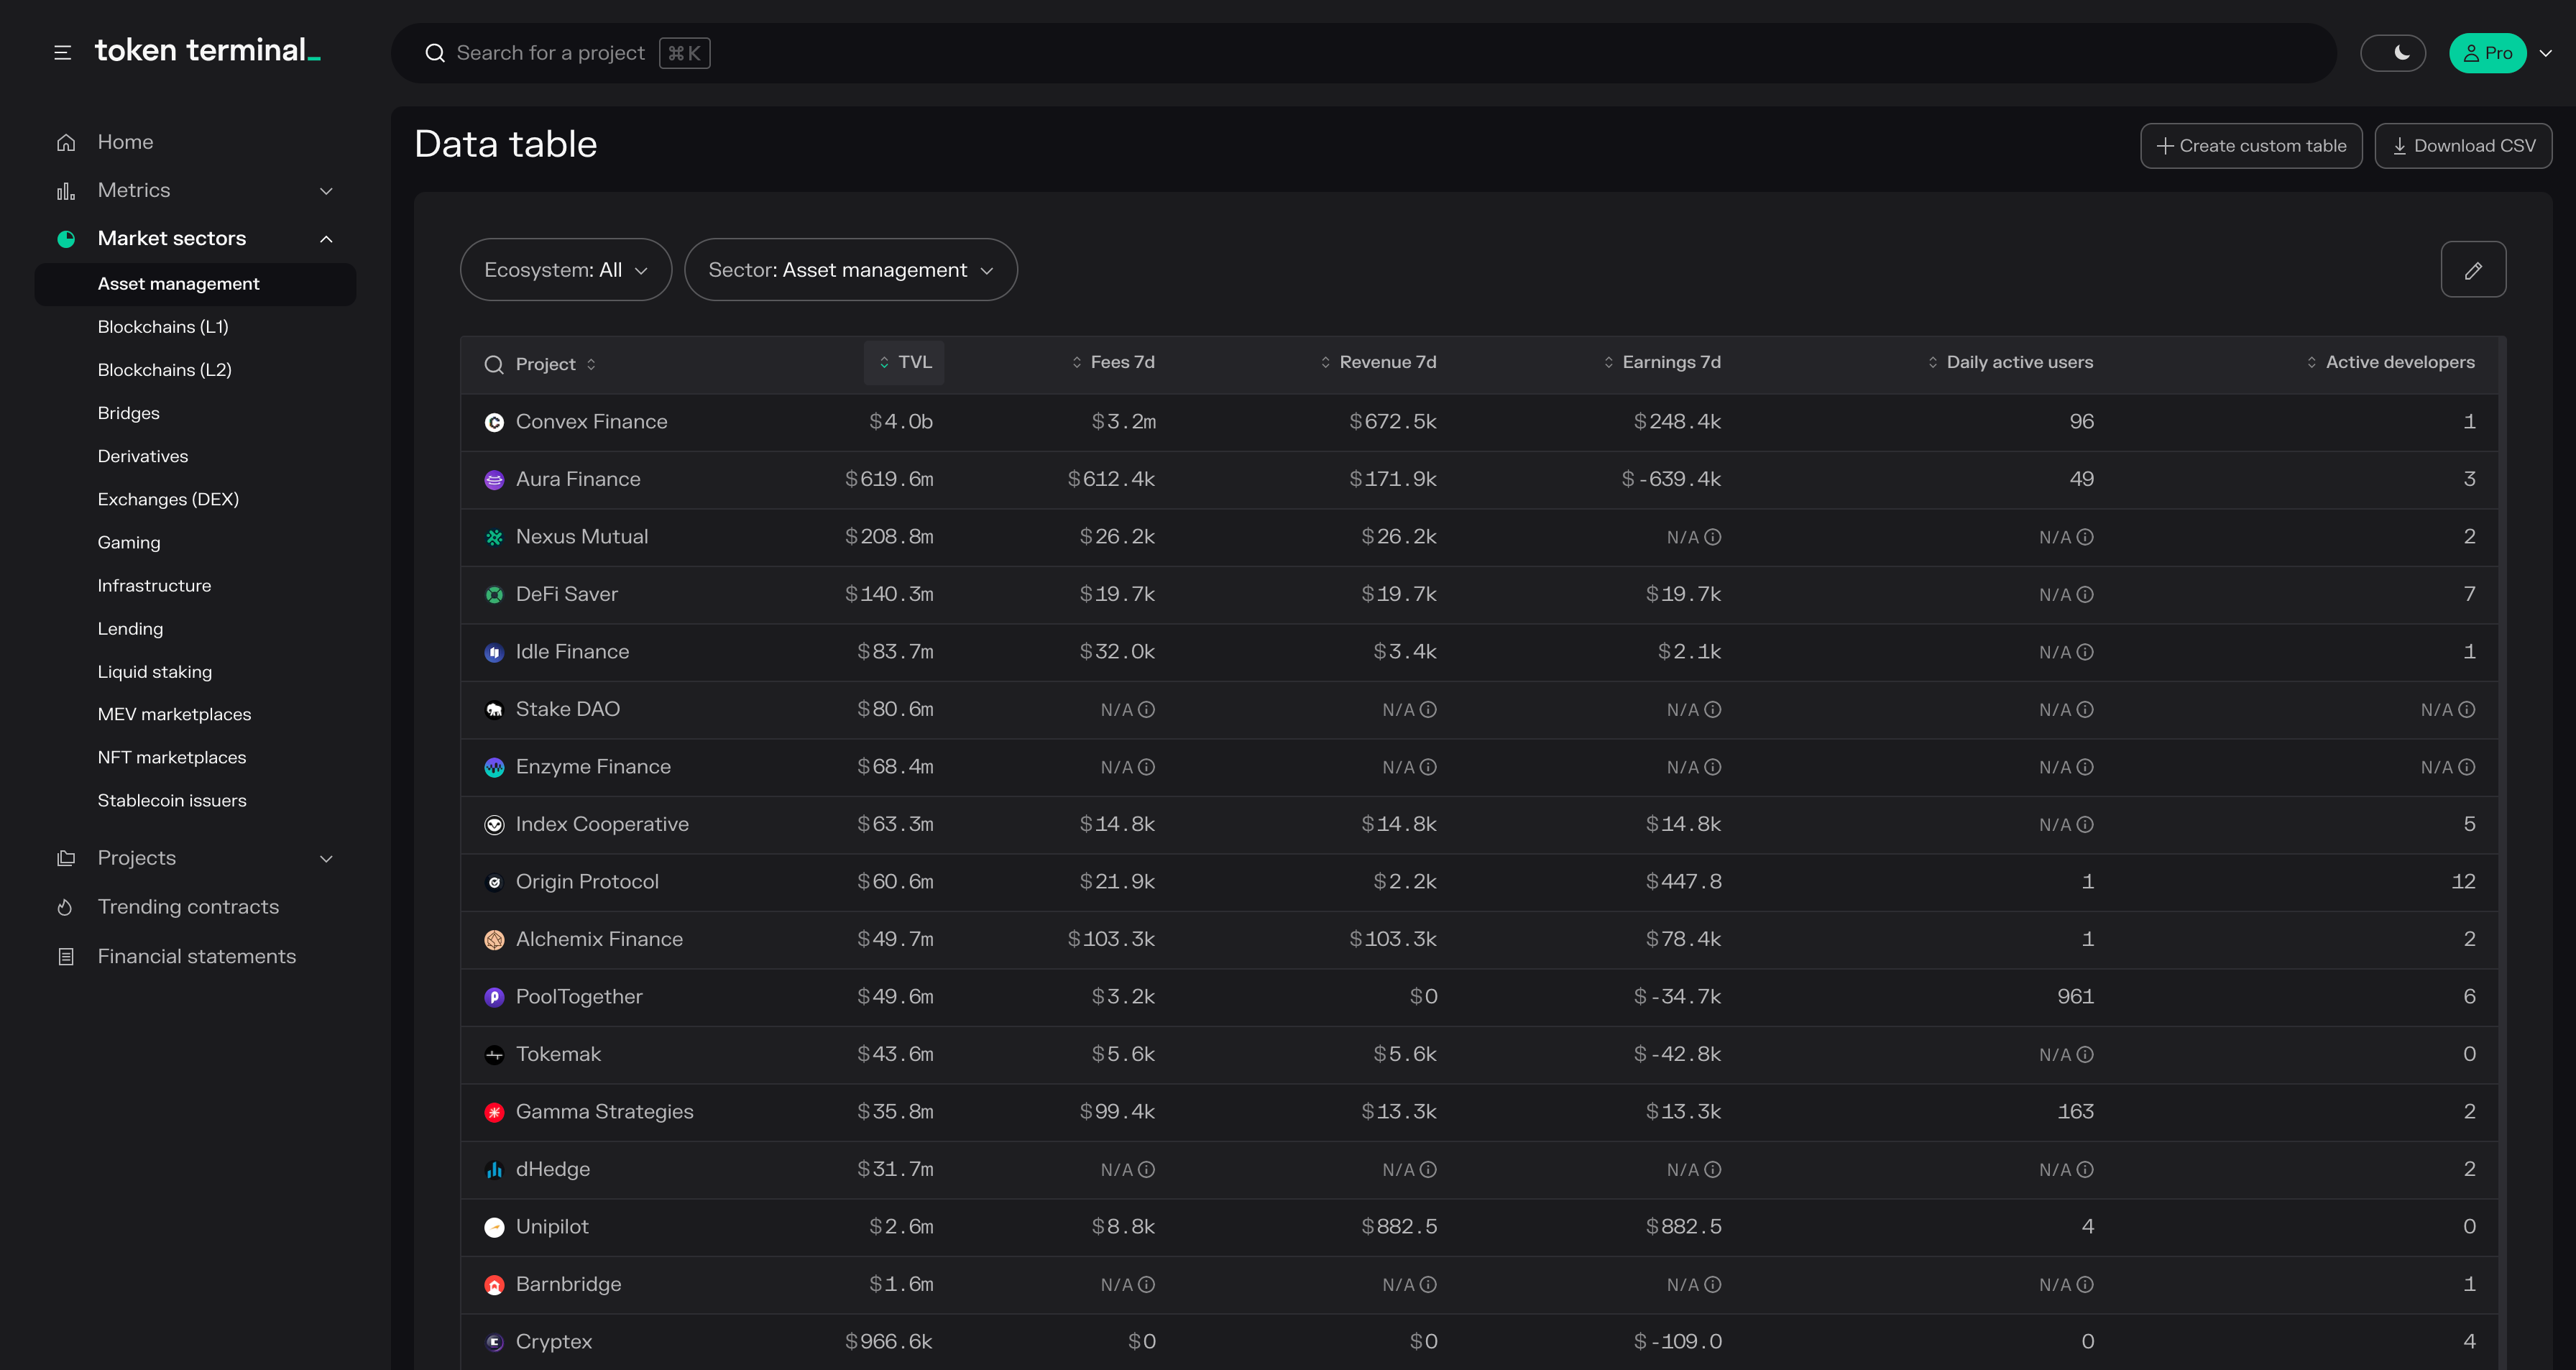2576x1370 pixels.
Task: Click the pencil edit table icon
Action: 2472,270
